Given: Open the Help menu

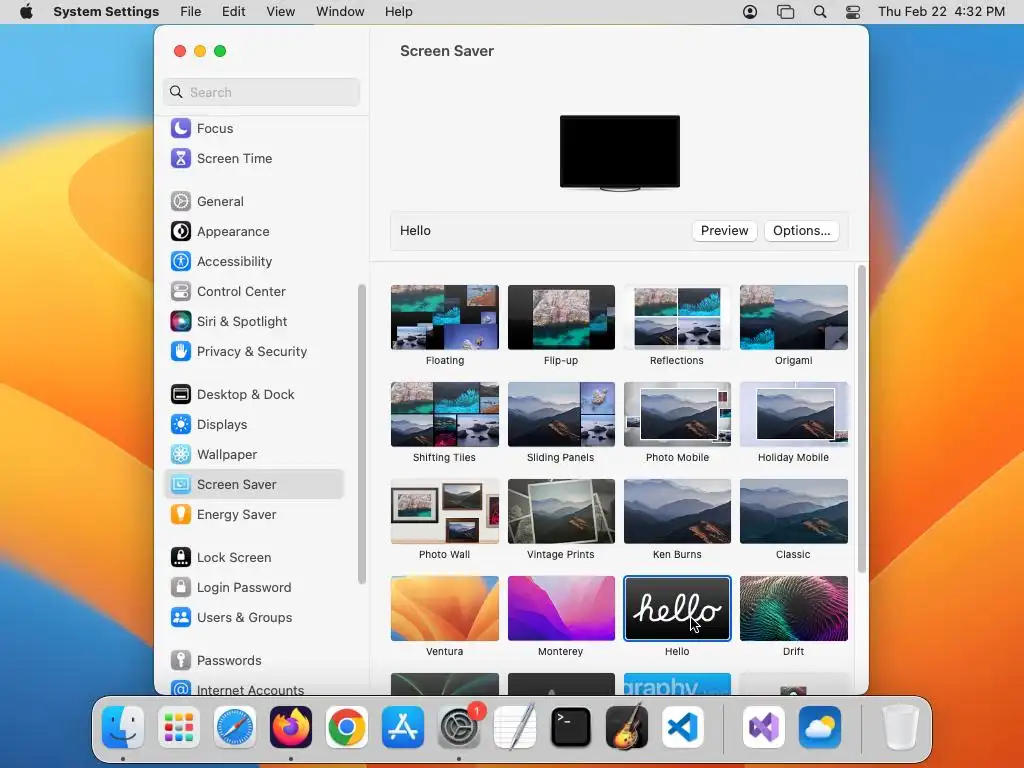Looking at the screenshot, I should 398,12.
